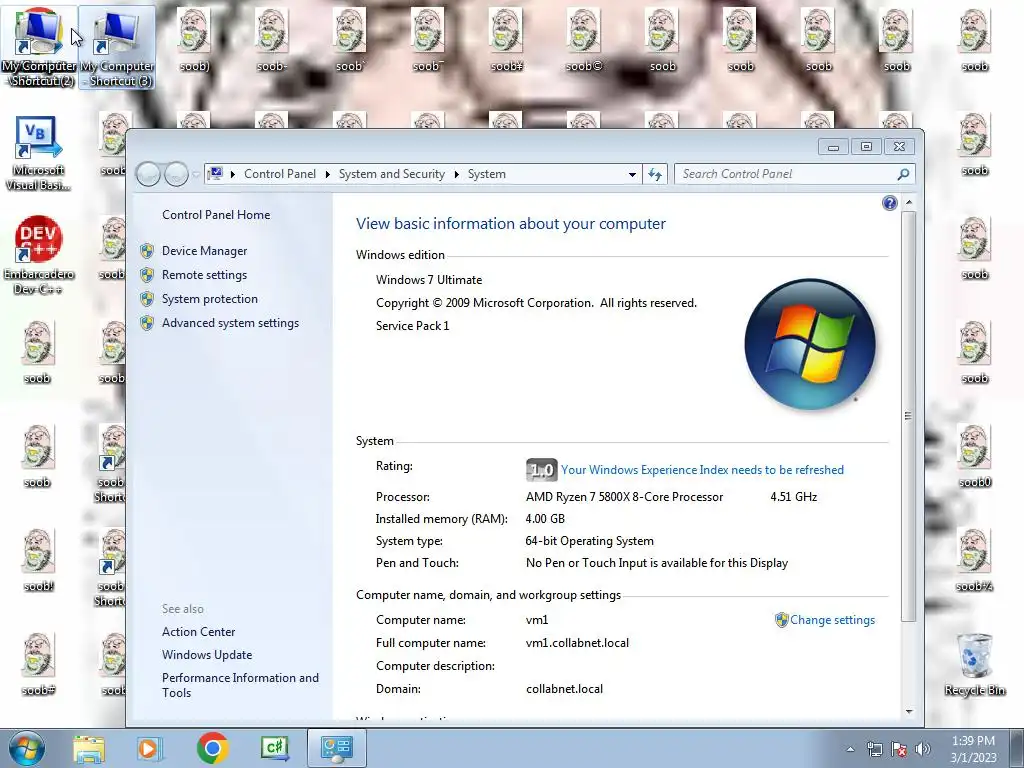The image size is (1024, 768).
Task: Click the Windows 7 Ultimate text
Action: tap(428, 280)
